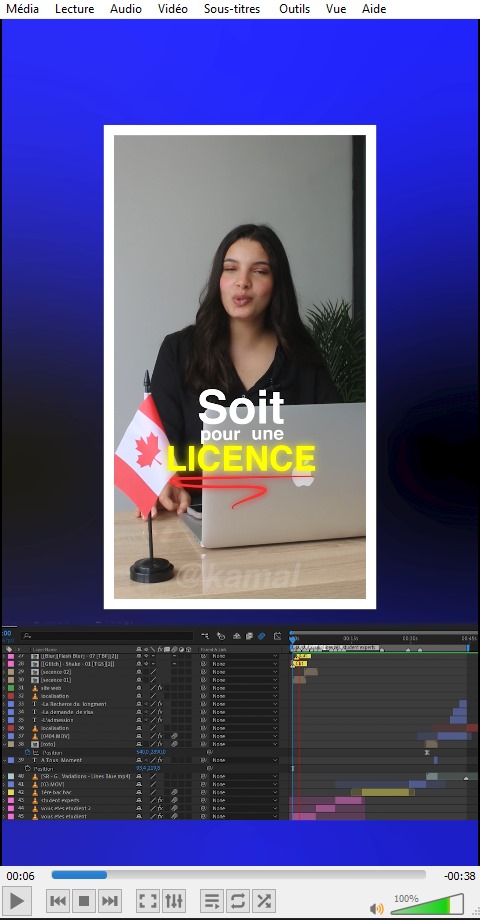
Task: Toggle loop repeat mode
Action: 238,901
